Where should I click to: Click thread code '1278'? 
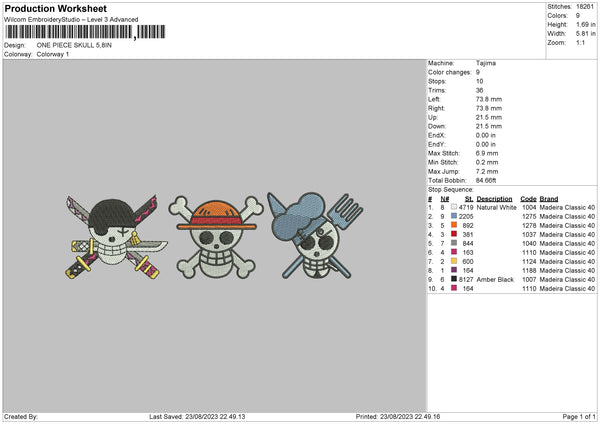coord(529,225)
